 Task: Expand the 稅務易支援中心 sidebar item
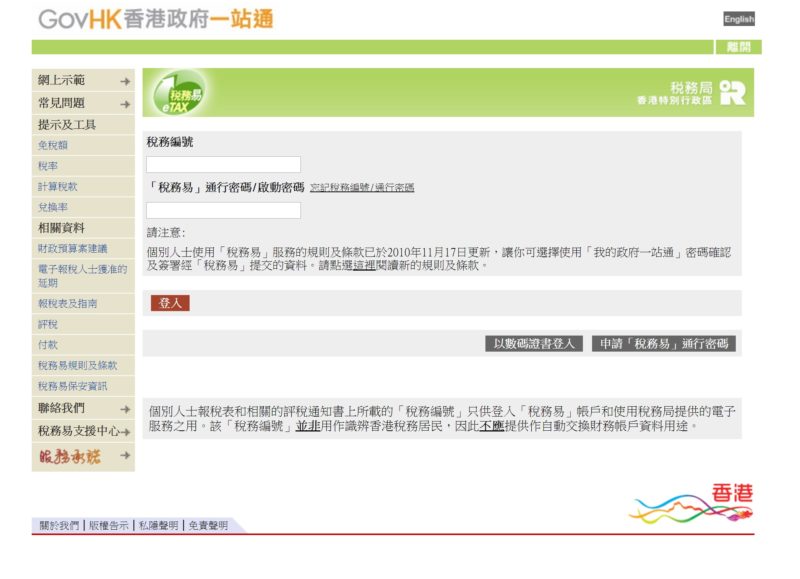tap(84, 432)
